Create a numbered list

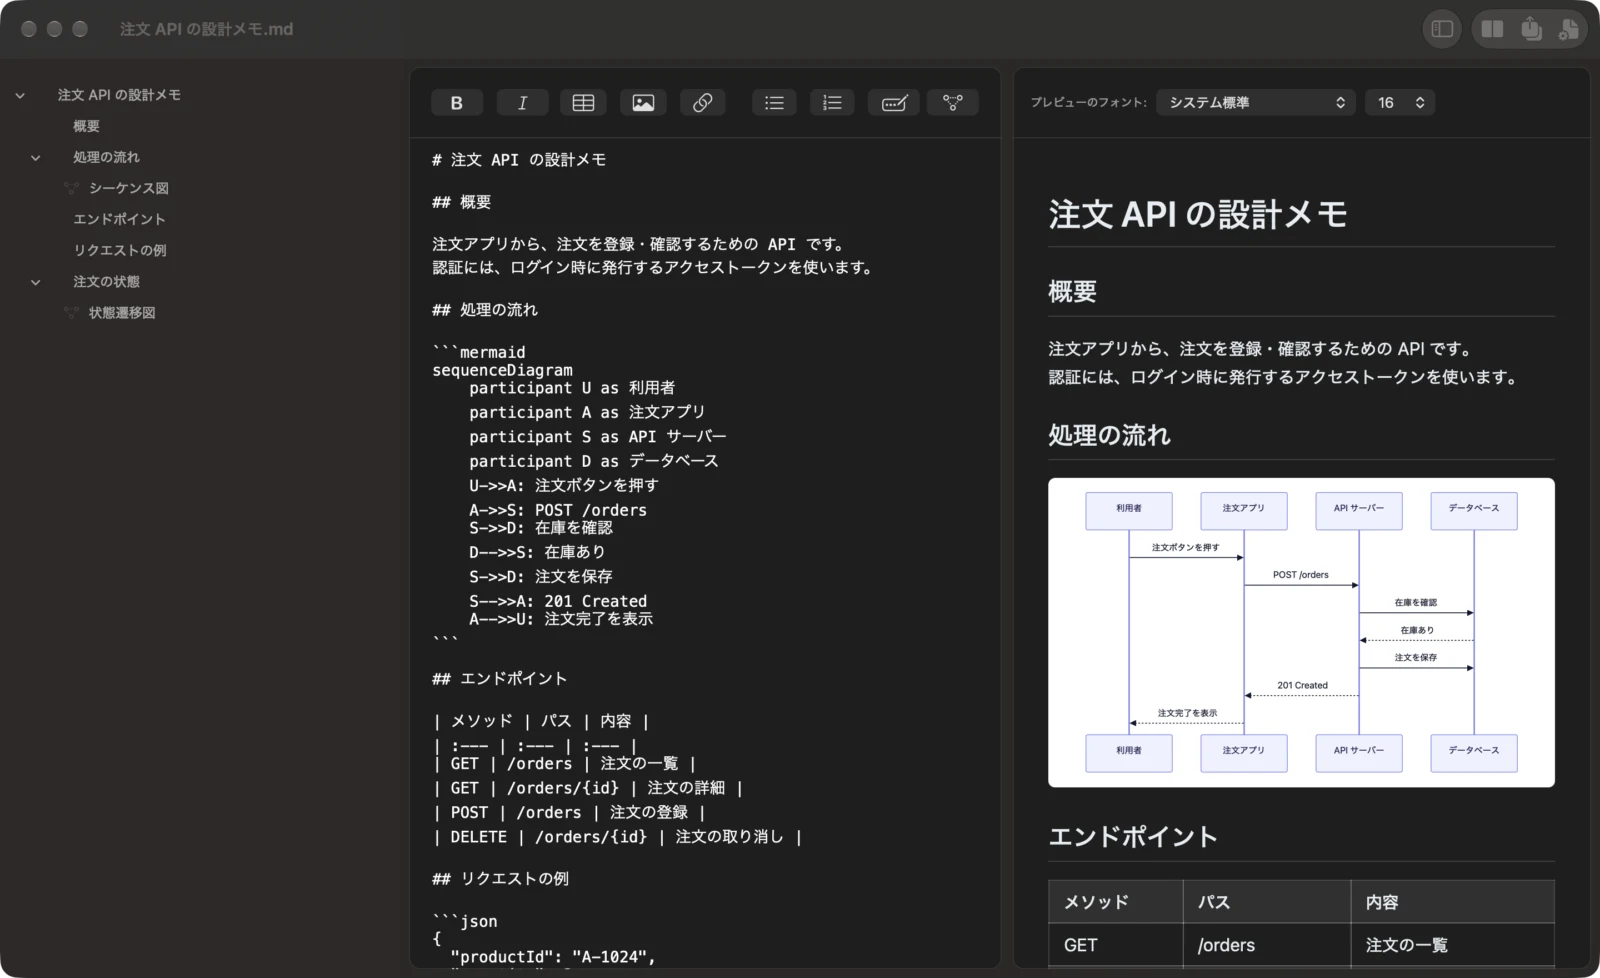(832, 103)
